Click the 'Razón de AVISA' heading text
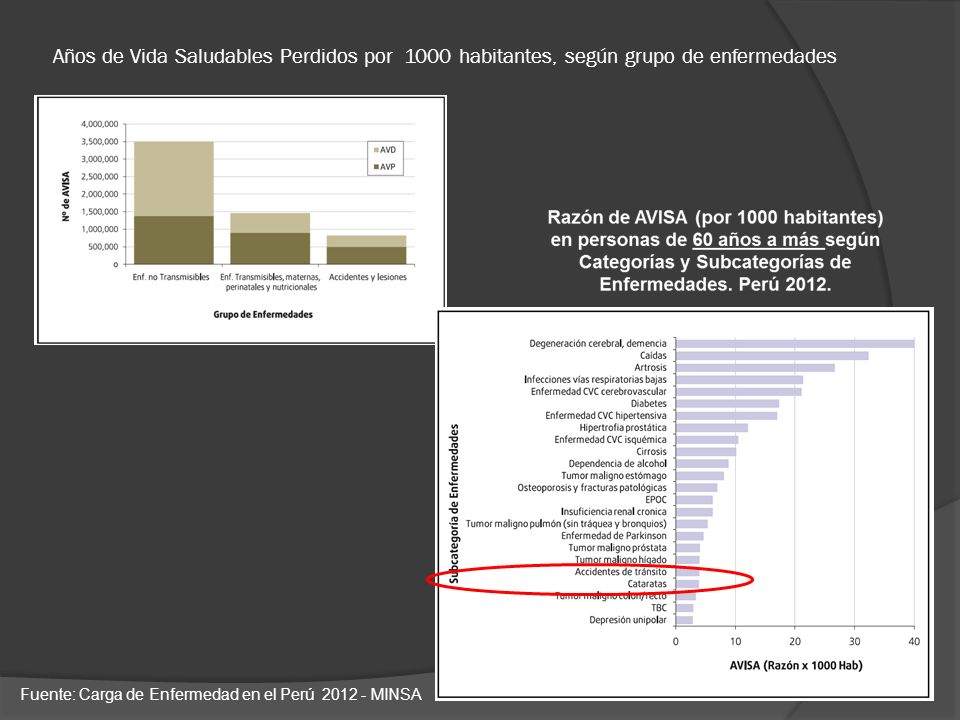 pos(715,250)
